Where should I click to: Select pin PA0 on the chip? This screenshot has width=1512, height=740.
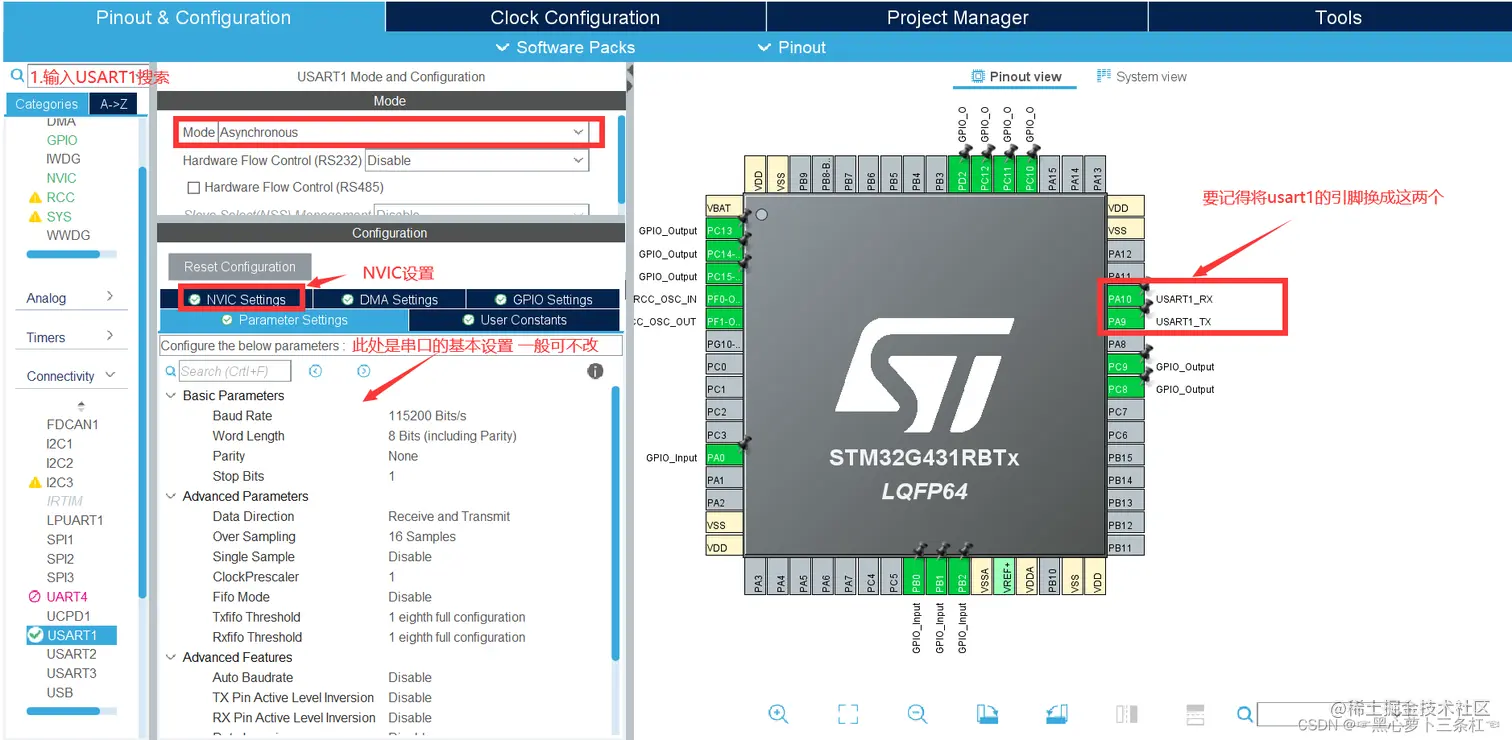tap(724, 457)
